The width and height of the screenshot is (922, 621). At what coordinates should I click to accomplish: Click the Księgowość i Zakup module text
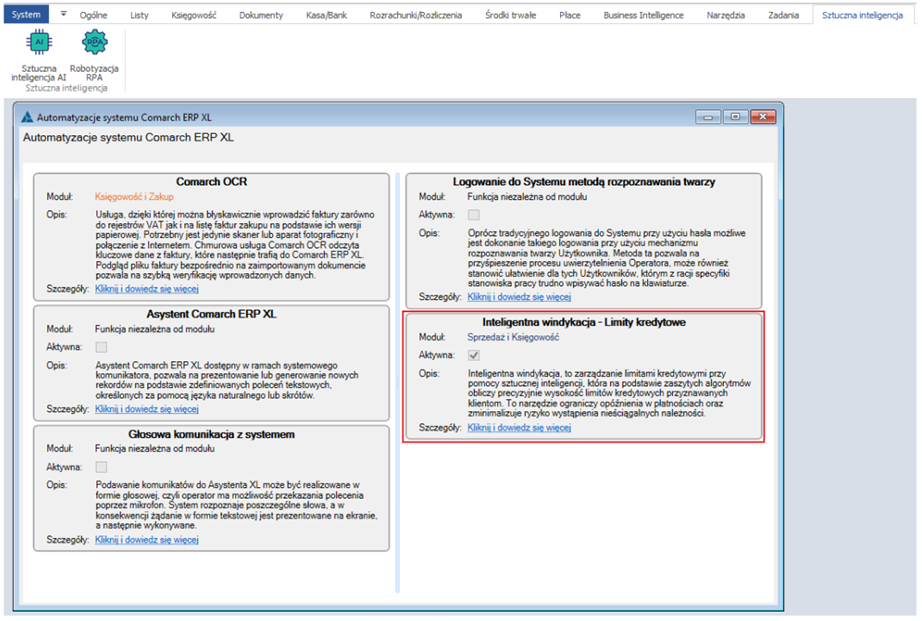134,197
